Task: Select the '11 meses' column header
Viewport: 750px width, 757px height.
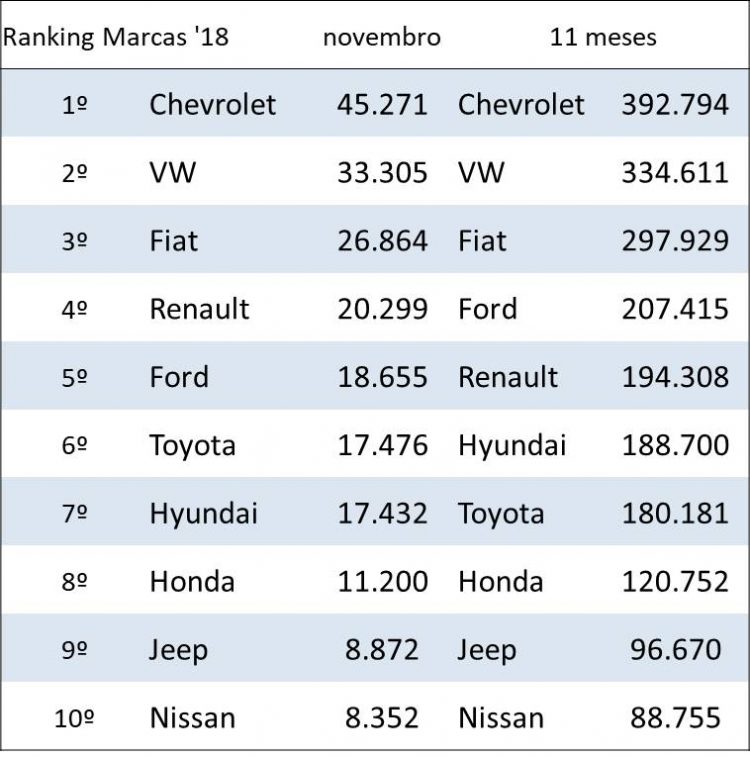Action: click(x=602, y=38)
